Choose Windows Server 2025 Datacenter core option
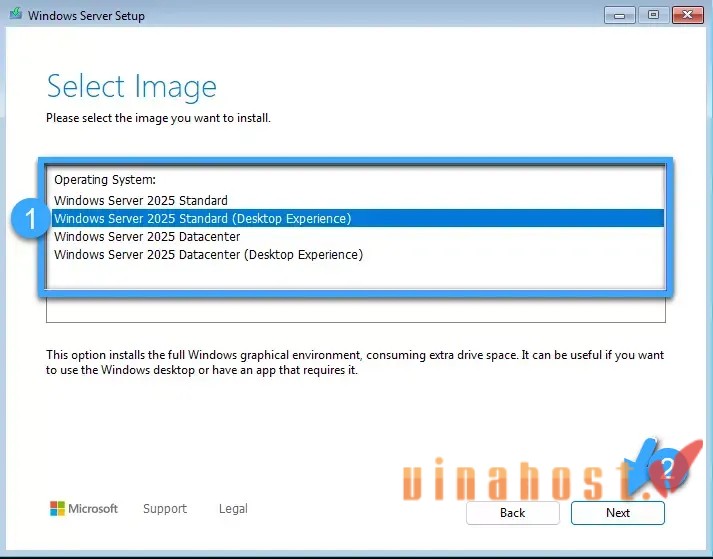 pyautogui.click(x=357, y=237)
